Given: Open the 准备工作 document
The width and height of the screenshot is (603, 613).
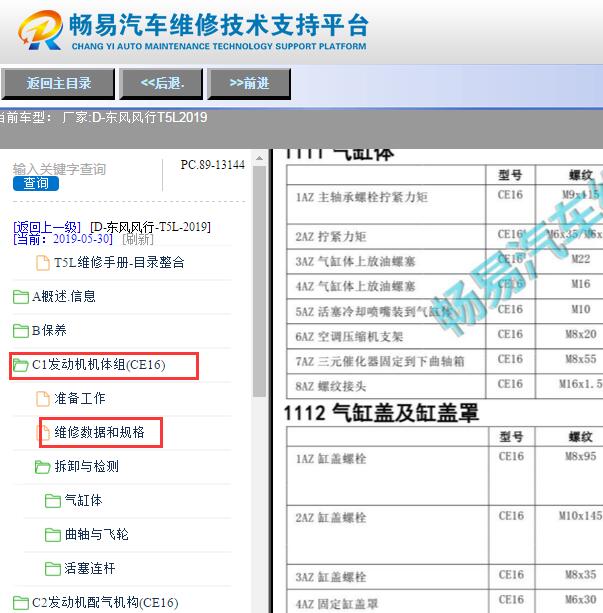Looking at the screenshot, I should (80, 398).
